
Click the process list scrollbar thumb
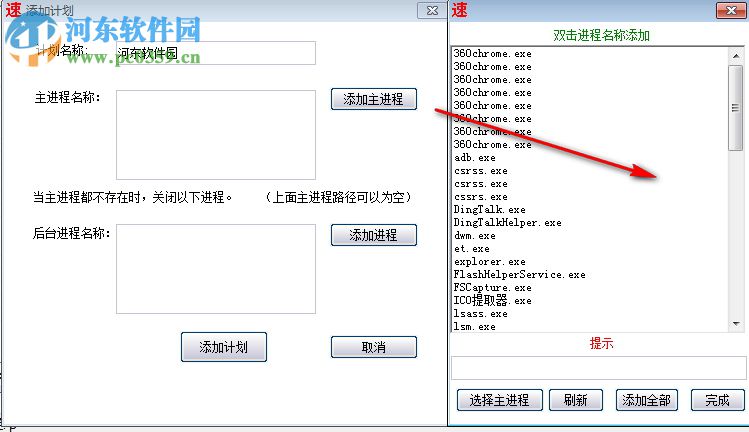[736, 108]
